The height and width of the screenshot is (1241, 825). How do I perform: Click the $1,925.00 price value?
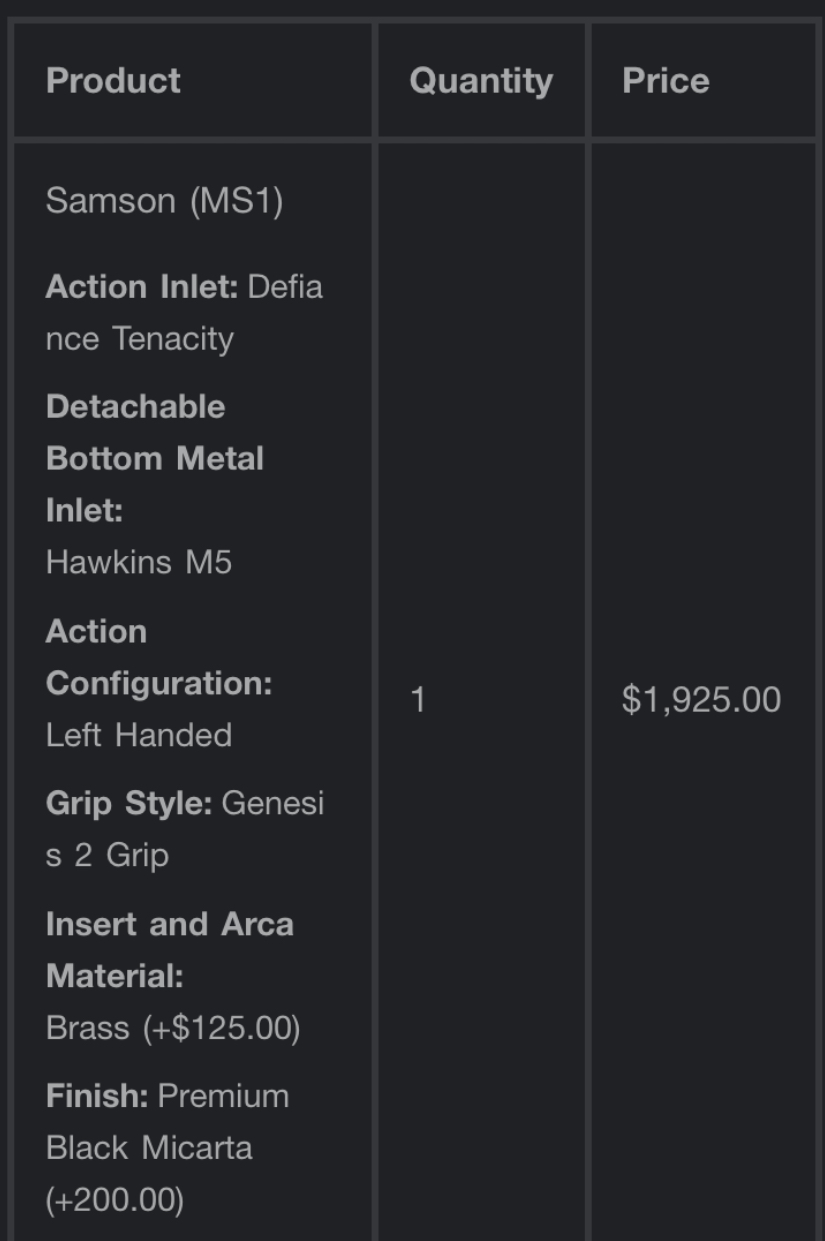(x=701, y=700)
